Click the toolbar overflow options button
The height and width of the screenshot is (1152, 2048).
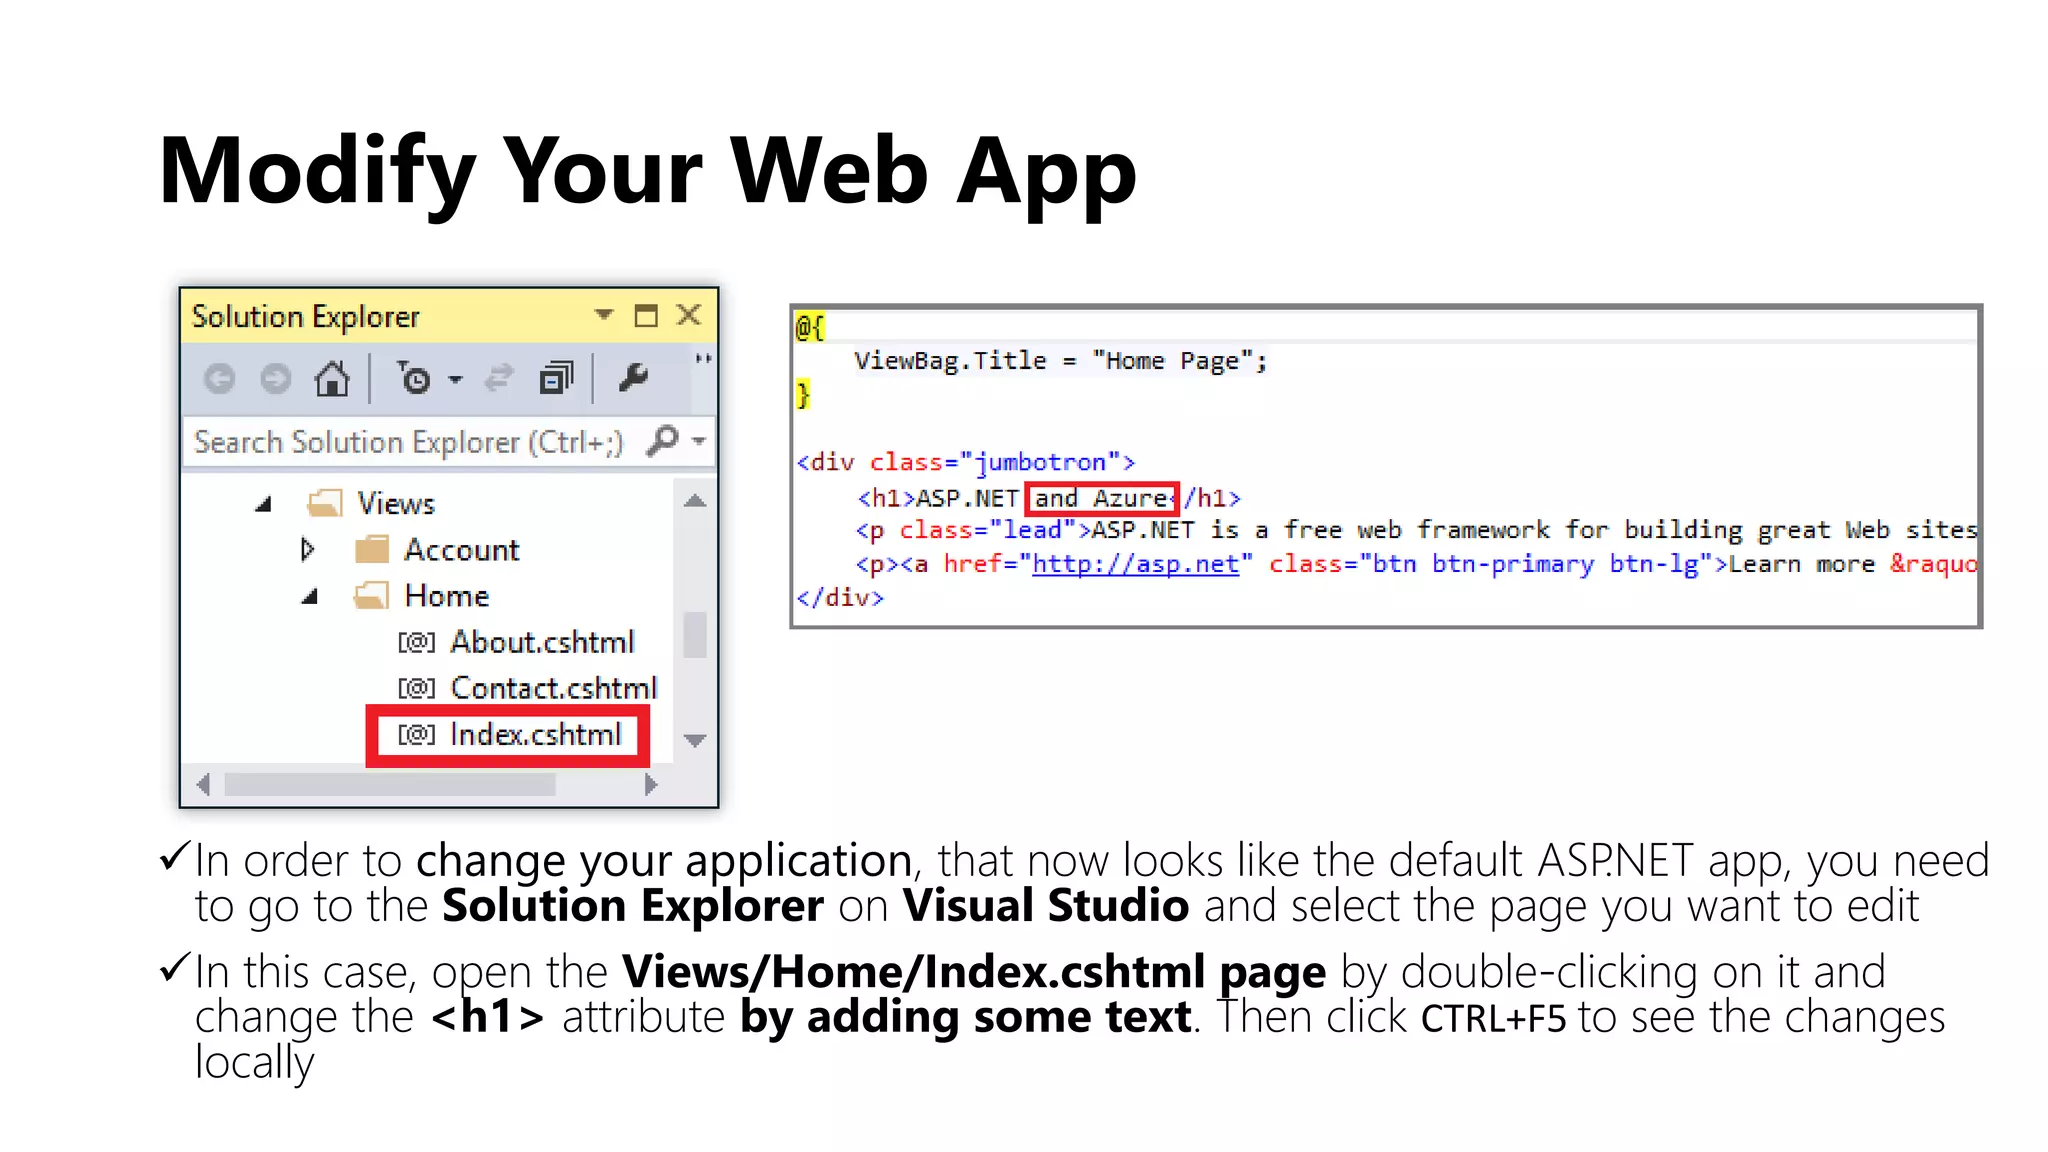point(704,358)
